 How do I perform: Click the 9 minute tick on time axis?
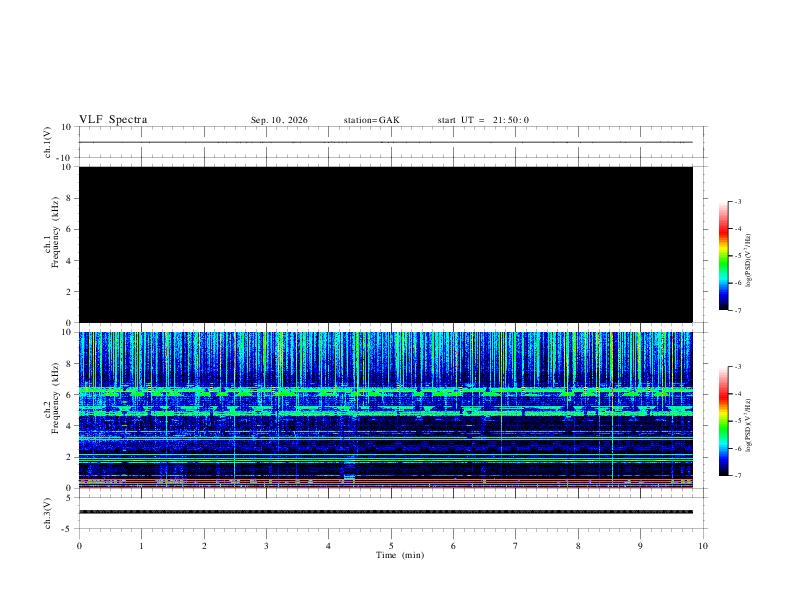[x=640, y=546]
